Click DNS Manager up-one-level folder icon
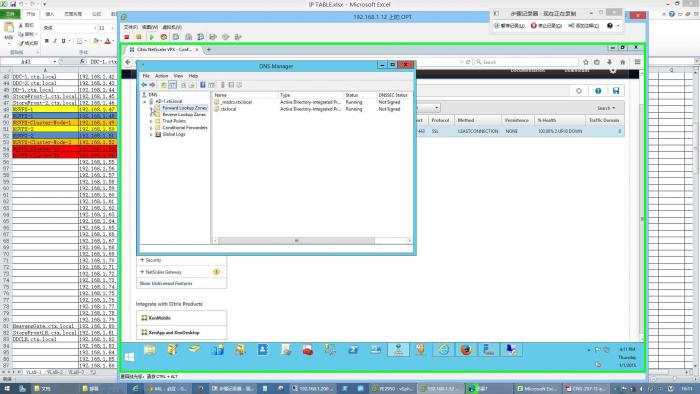This screenshot has height=394, width=700. click(x=164, y=85)
